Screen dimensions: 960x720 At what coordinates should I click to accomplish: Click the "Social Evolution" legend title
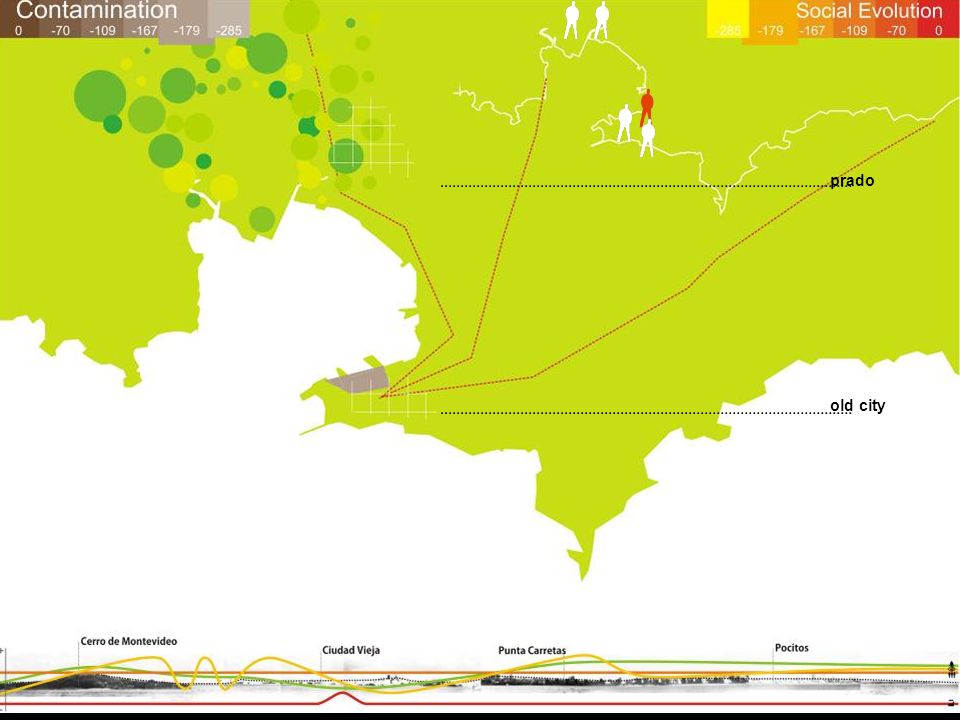point(869,11)
